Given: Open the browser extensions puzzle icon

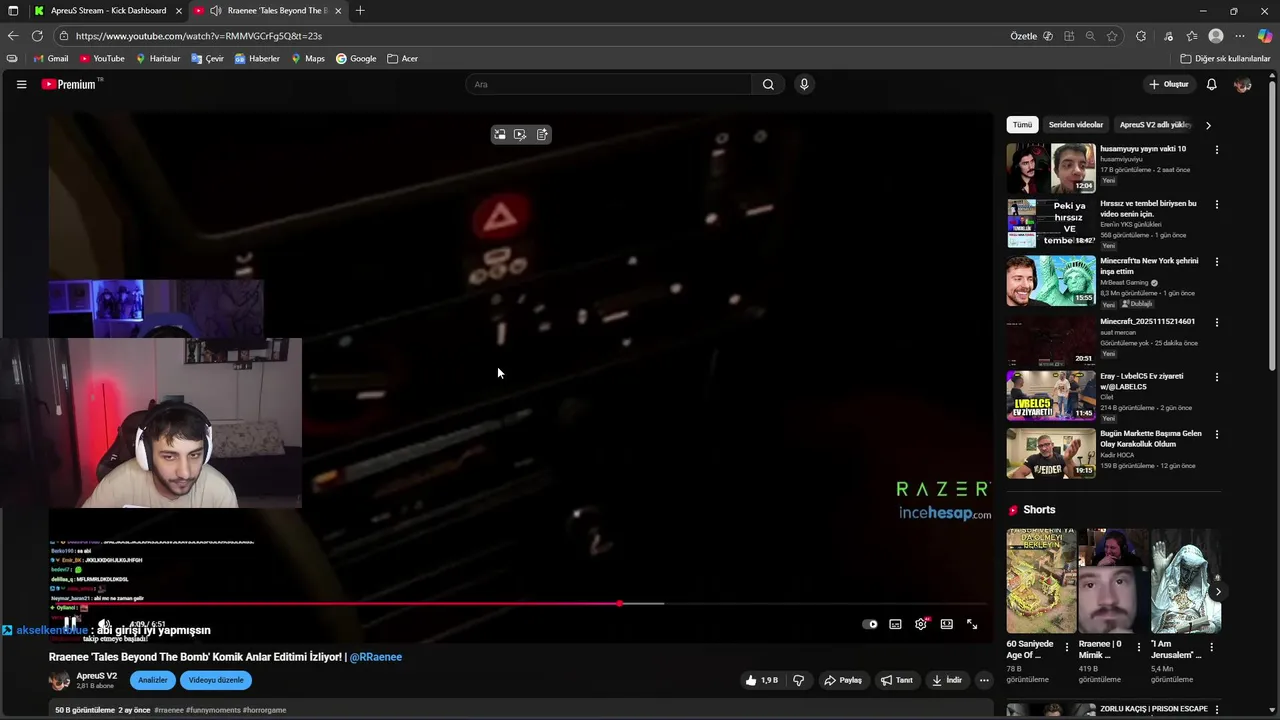Looking at the screenshot, I should pyautogui.click(x=1141, y=36).
